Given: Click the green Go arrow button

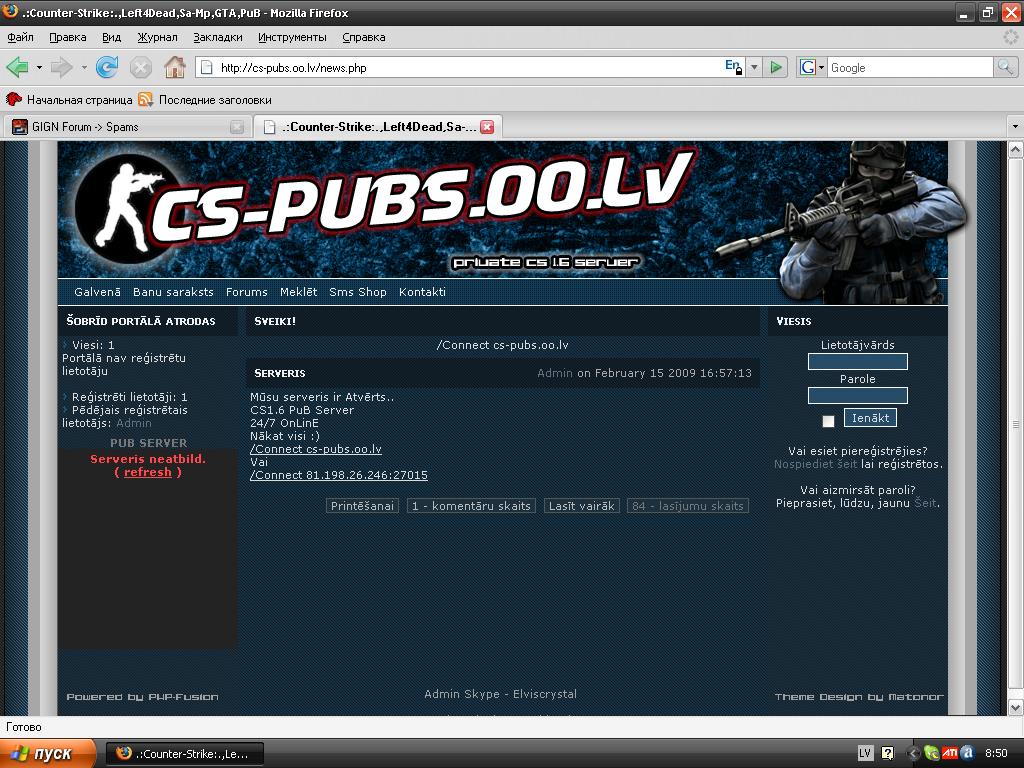Looking at the screenshot, I should pos(776,67).
